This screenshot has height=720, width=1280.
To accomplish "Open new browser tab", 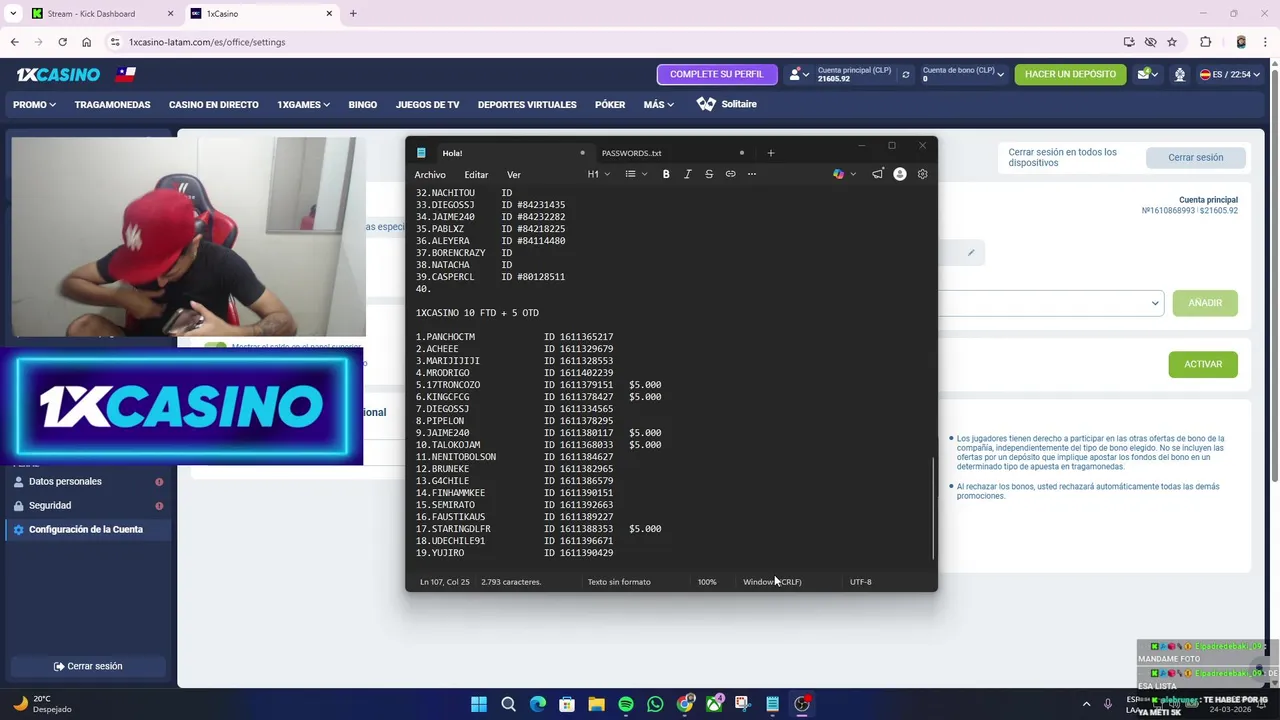I will 353,13.
